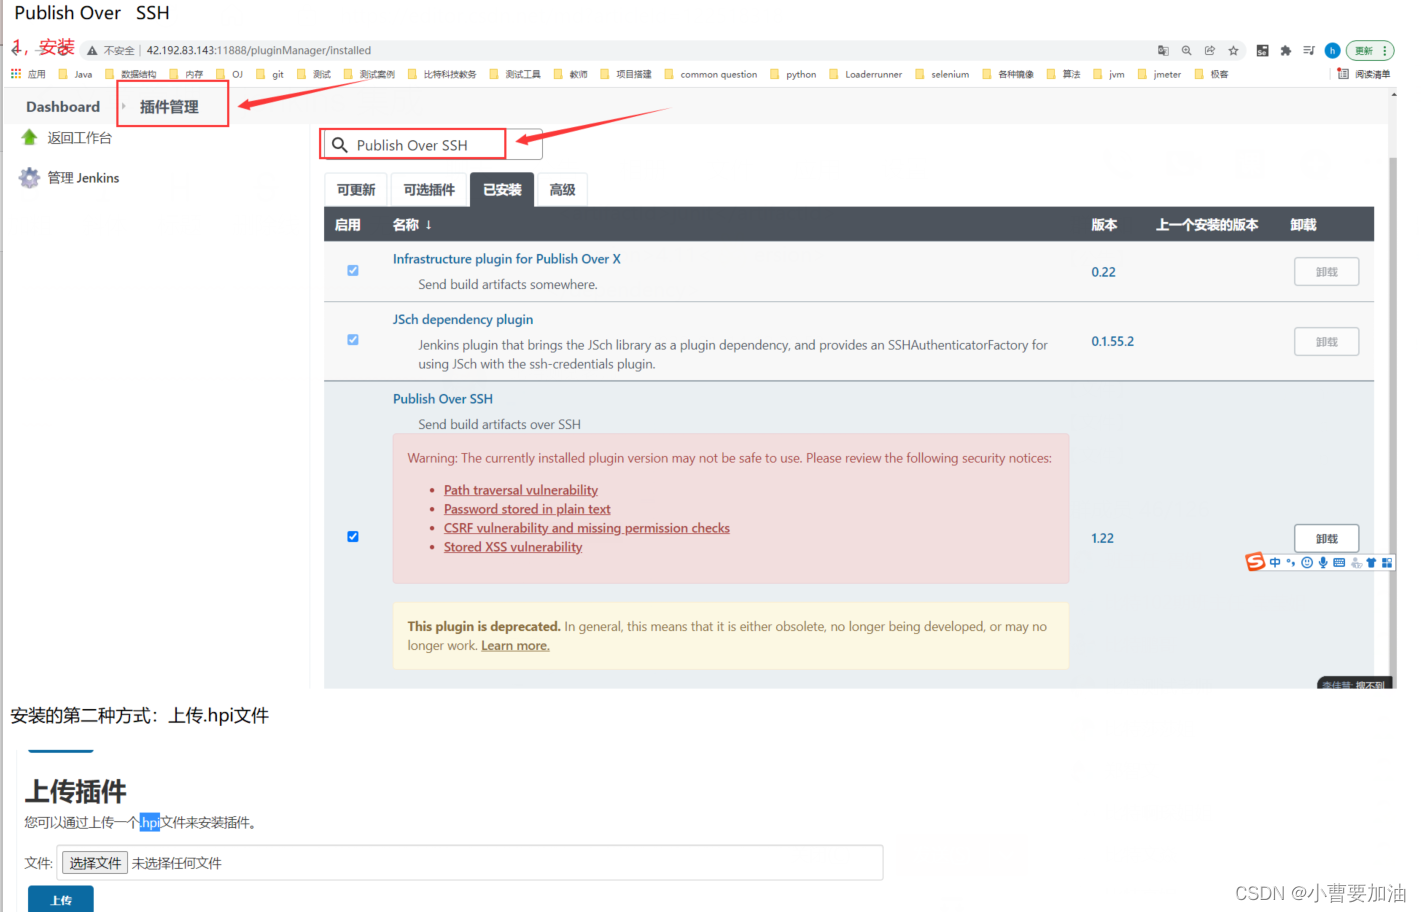Open the Java bookmark folder
This screenshot has height=912, width=1421.
[76, 74]
